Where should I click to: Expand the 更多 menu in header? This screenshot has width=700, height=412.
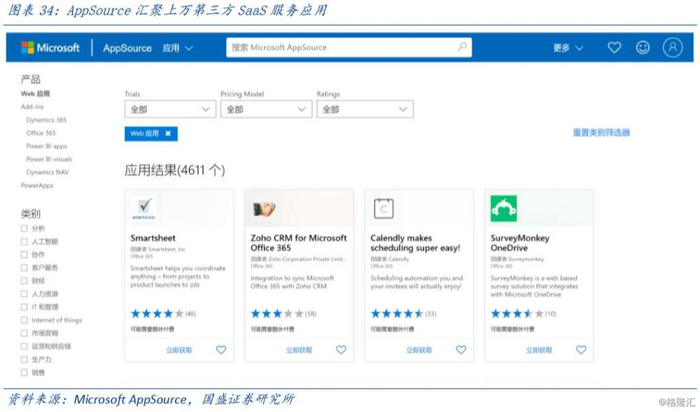click(568, 48)
